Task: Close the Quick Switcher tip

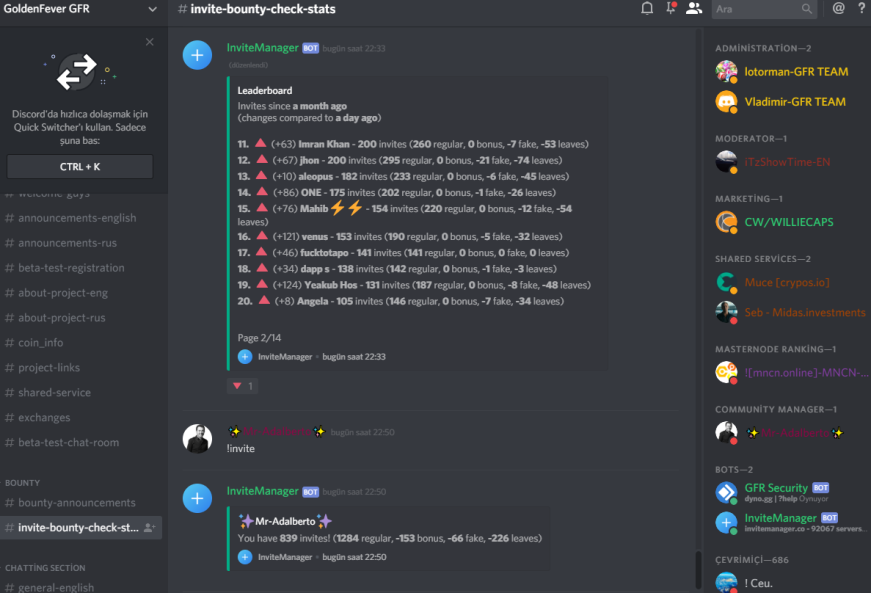Action: [149, 42]
